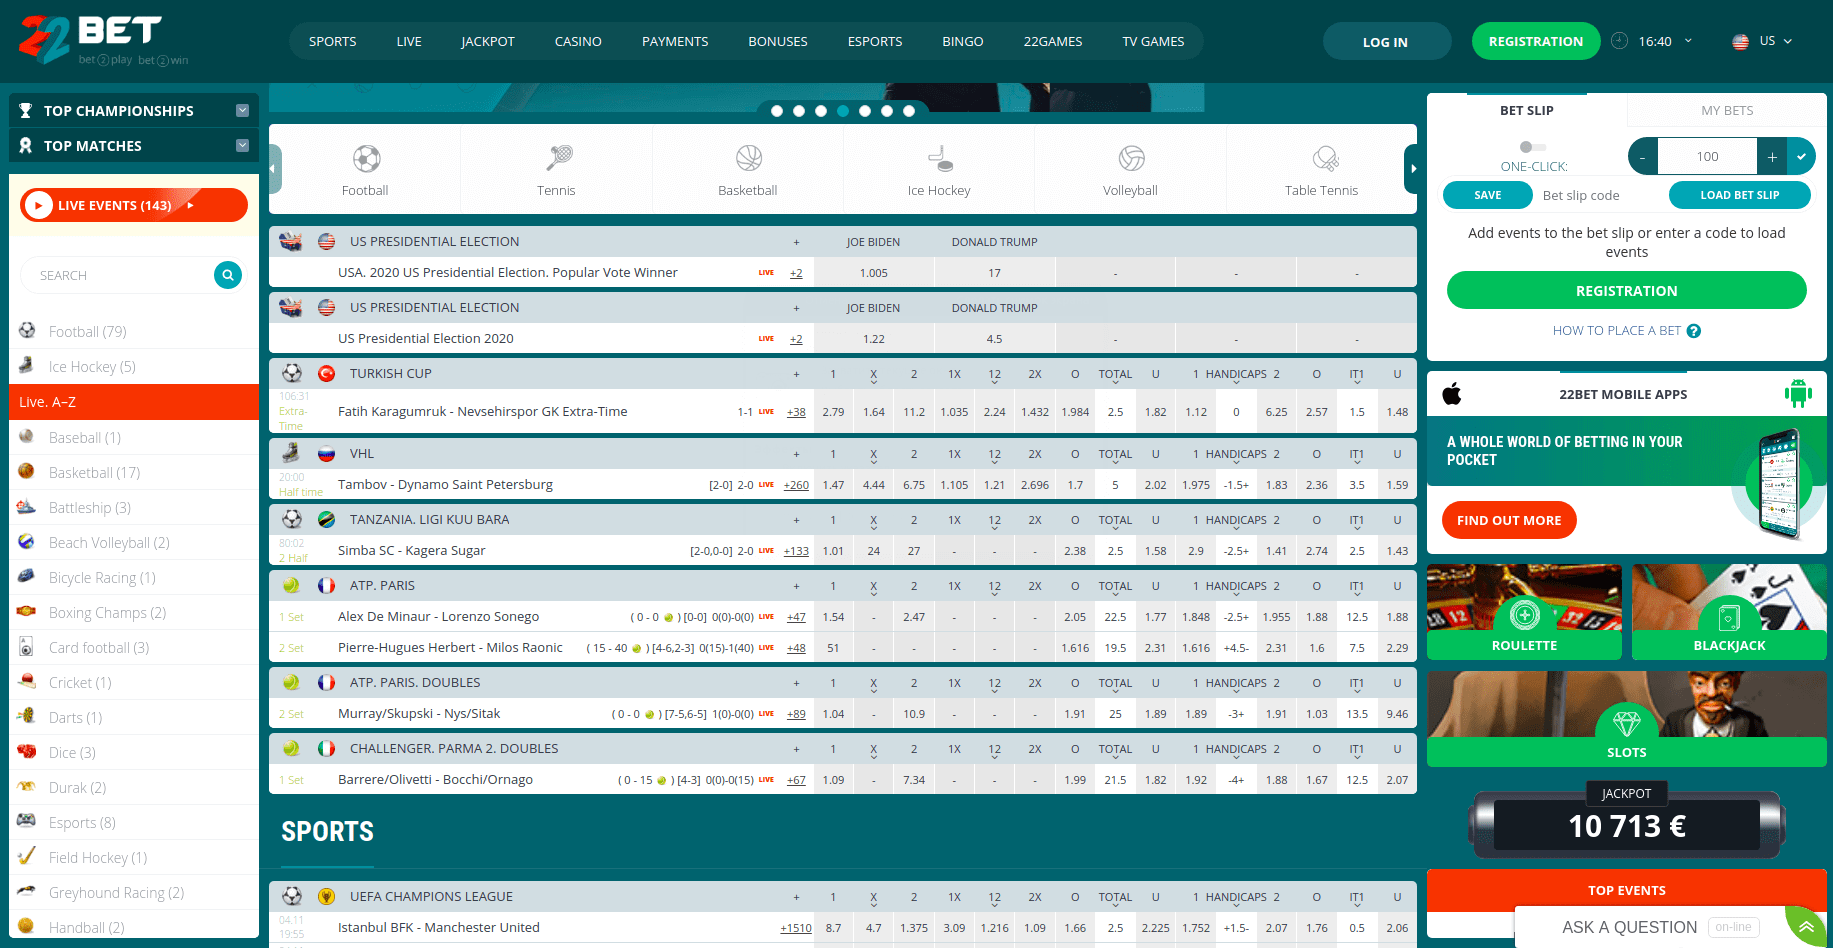Open +260 more markets for Tambov match
The height and width of the screenshot is (948, 1833).
(x=796, y=485)
